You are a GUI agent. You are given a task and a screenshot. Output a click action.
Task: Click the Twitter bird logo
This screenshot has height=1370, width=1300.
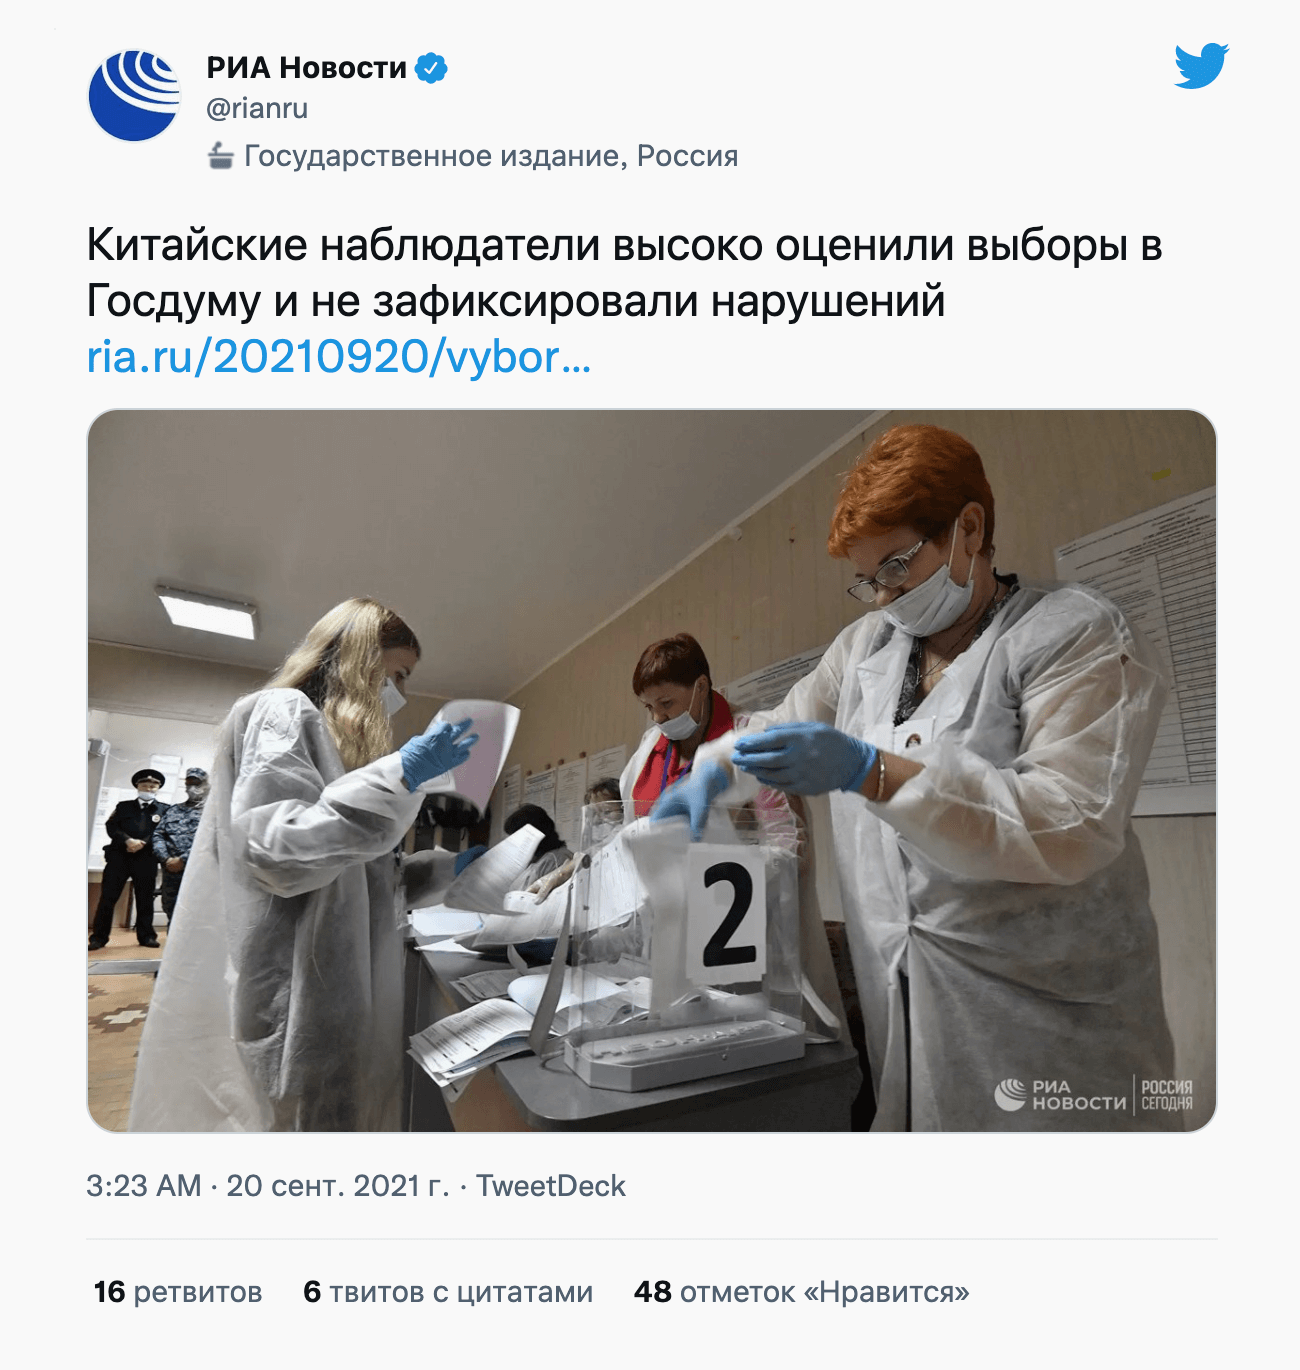click(x=1201, y=66)
